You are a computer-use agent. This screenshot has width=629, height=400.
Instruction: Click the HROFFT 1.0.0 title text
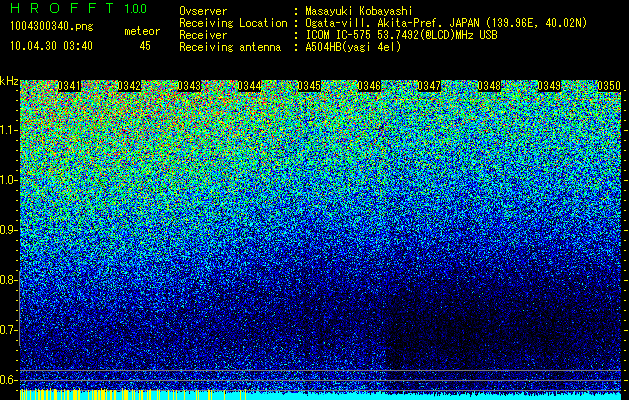(x=79, y=8)
